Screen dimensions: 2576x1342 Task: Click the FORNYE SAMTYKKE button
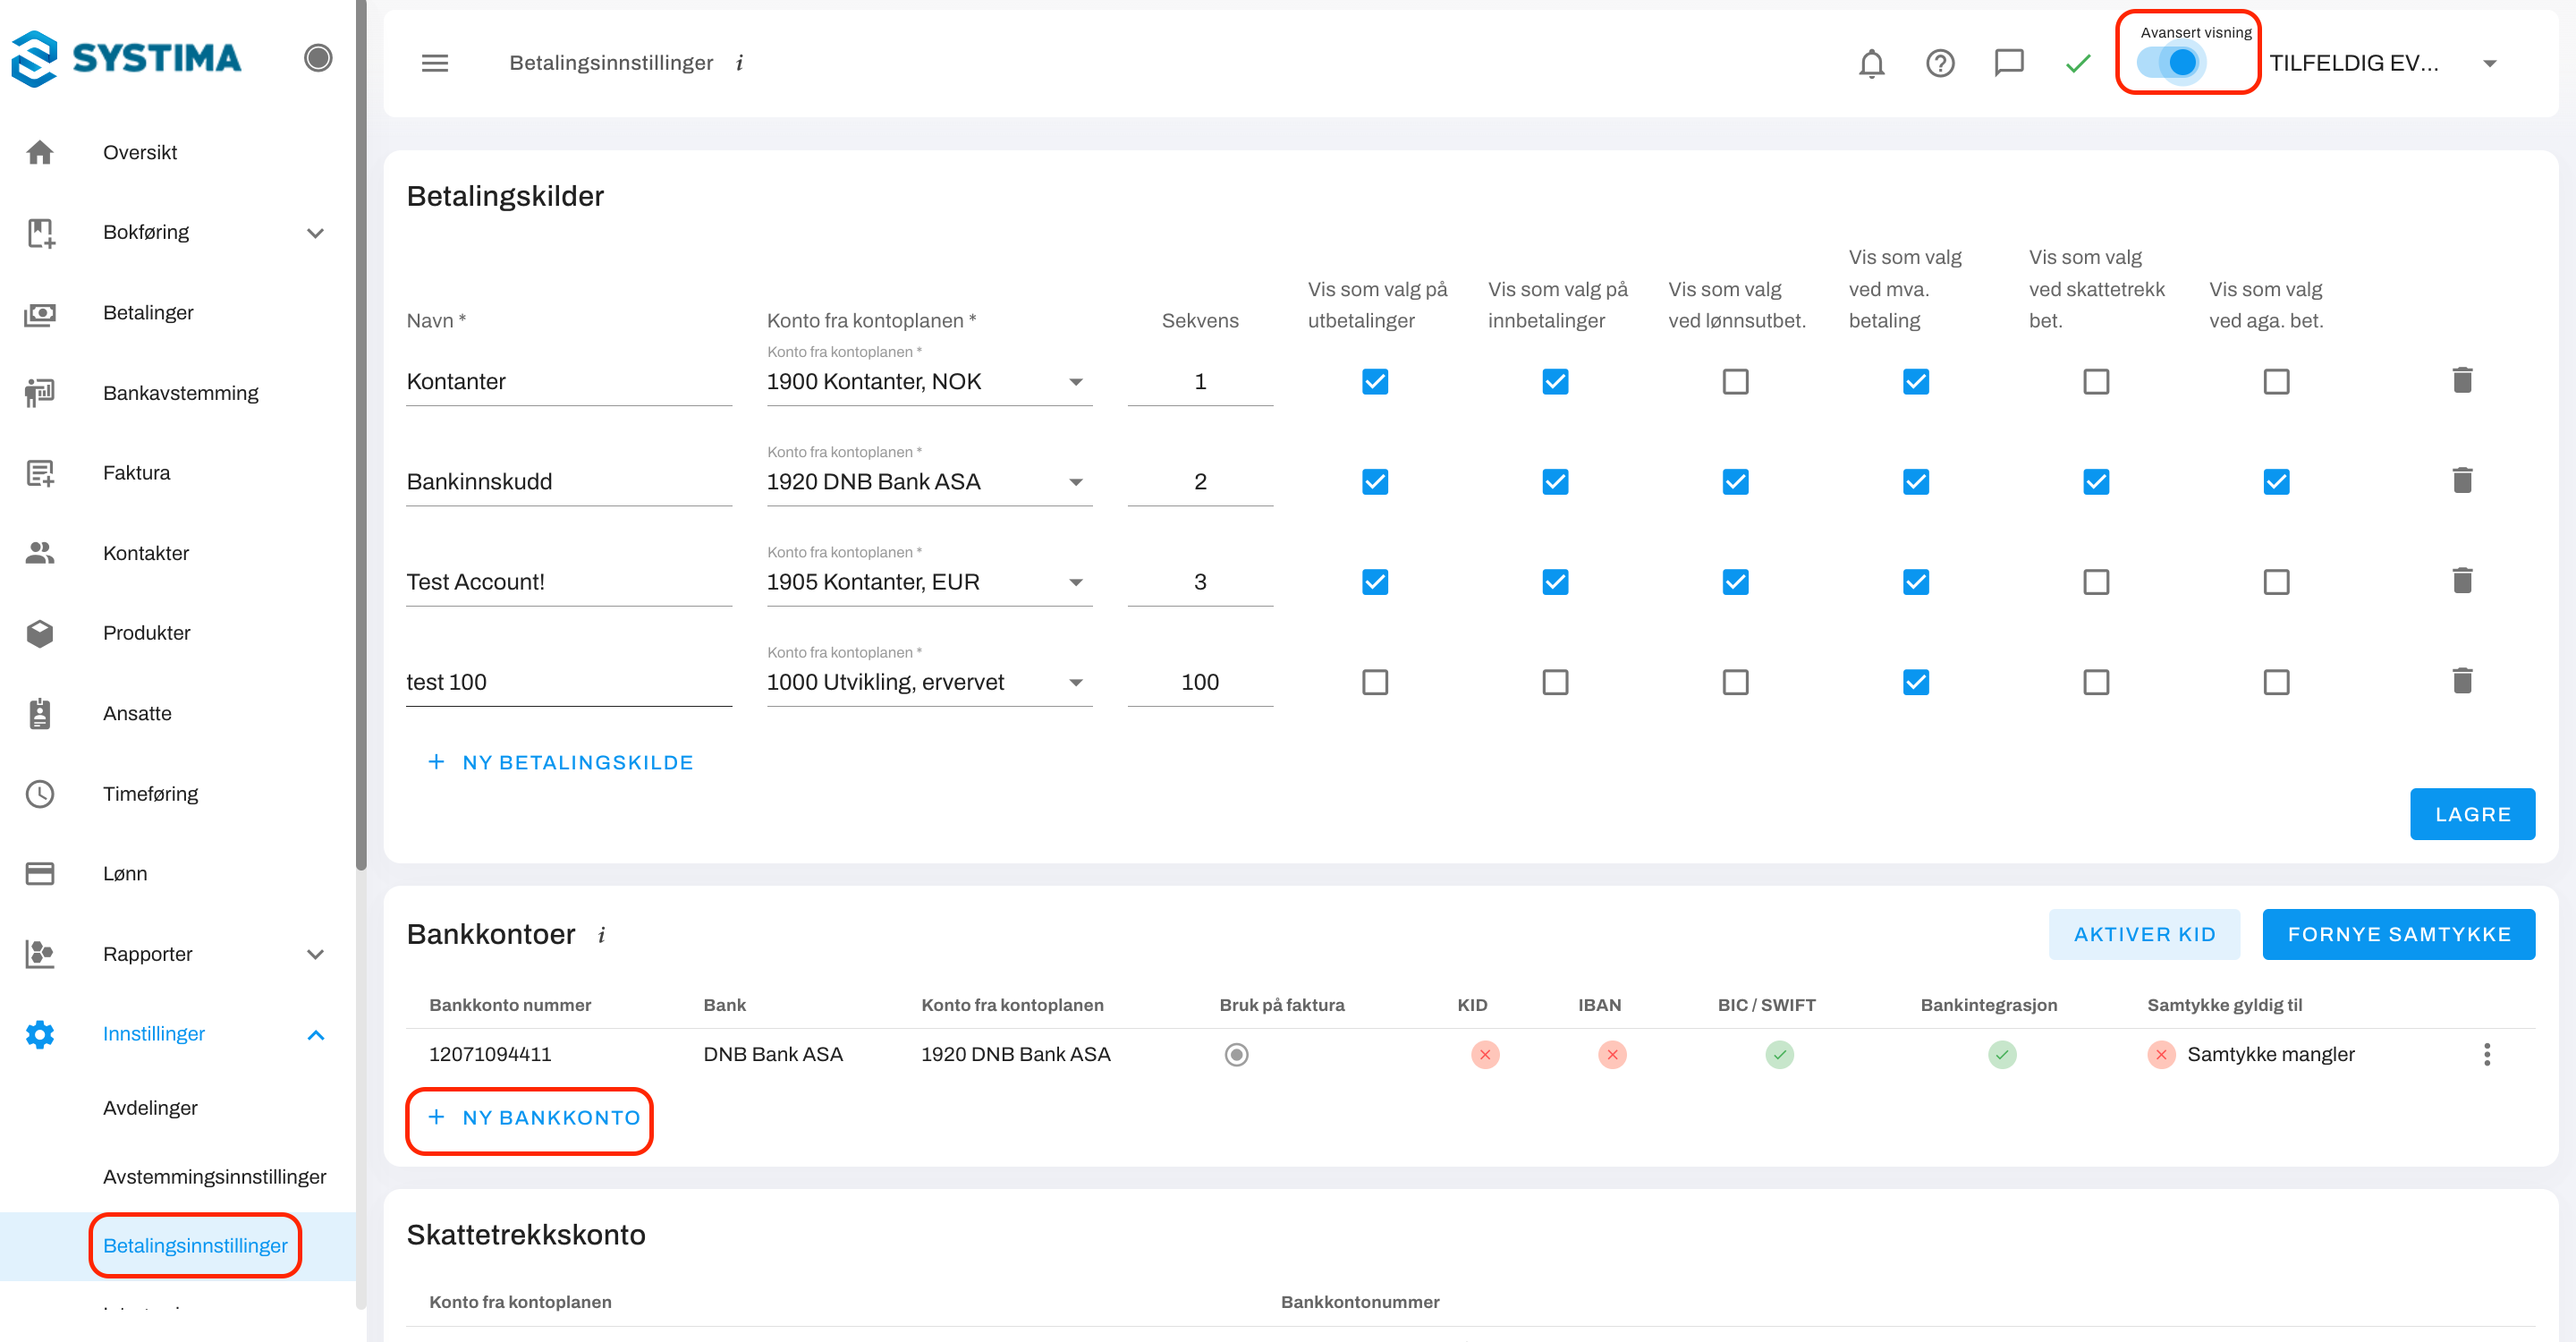pos(2398,934)
